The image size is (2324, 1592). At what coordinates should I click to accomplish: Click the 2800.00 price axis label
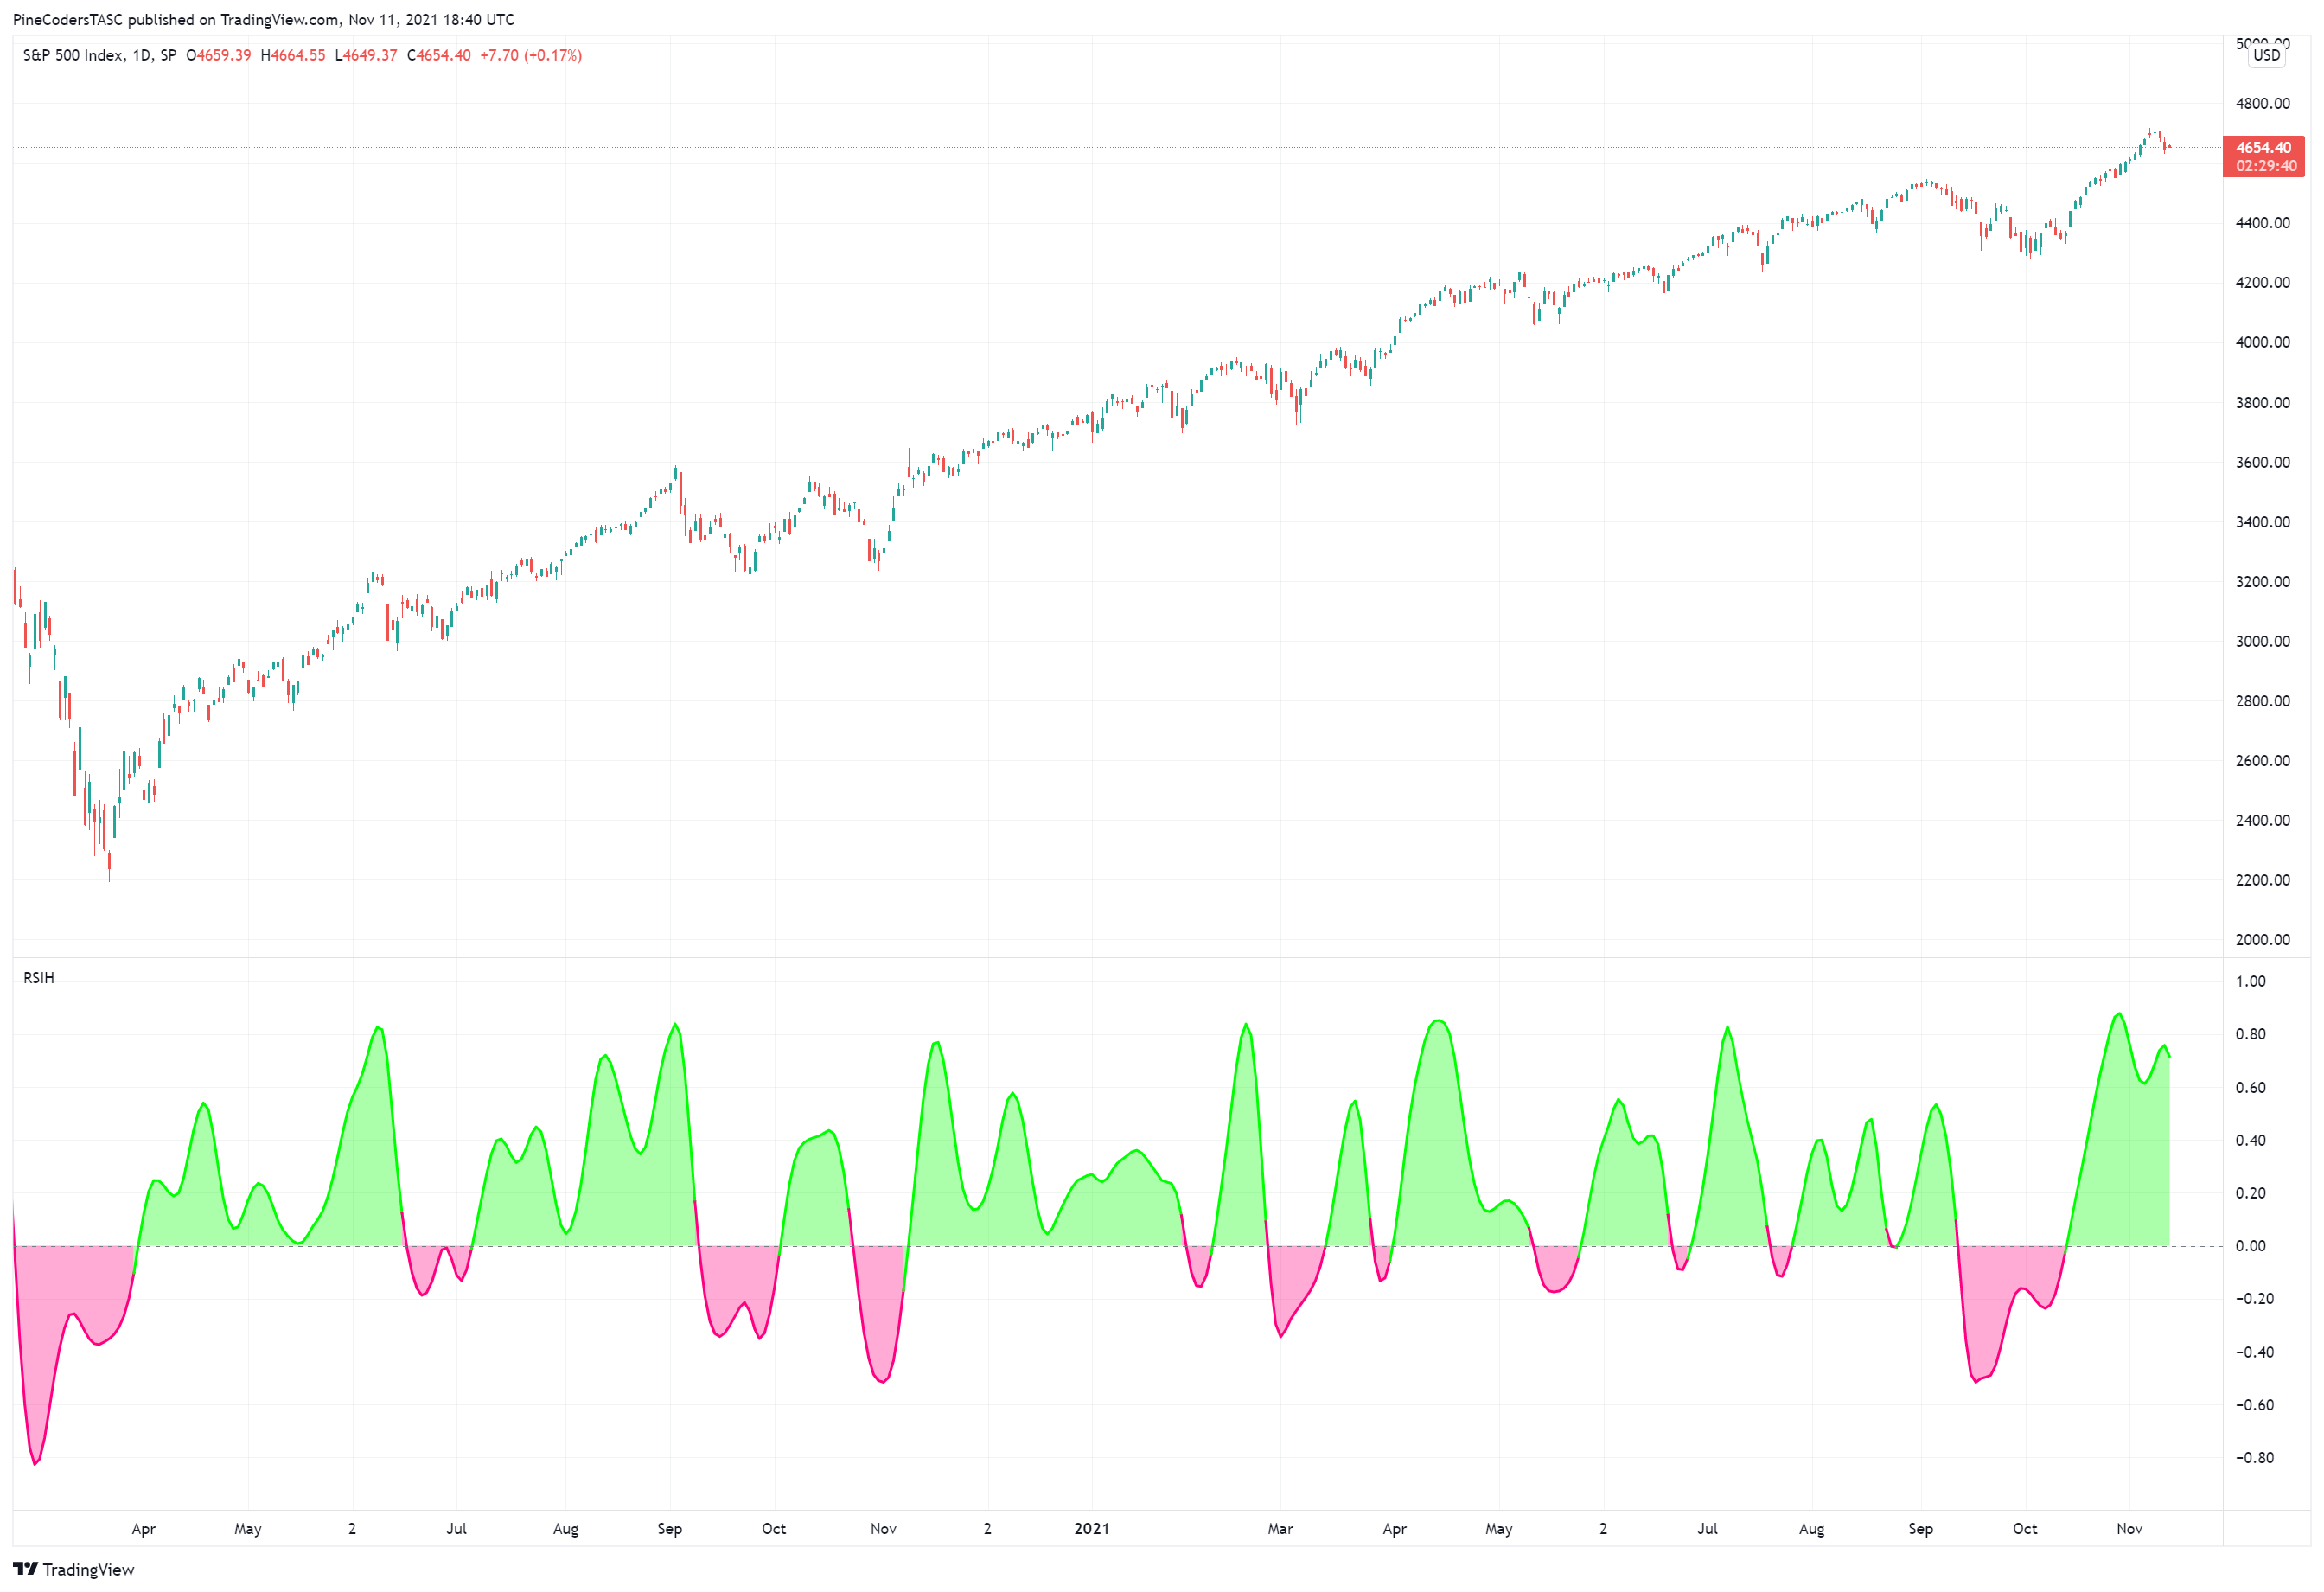coord(2262,701)
